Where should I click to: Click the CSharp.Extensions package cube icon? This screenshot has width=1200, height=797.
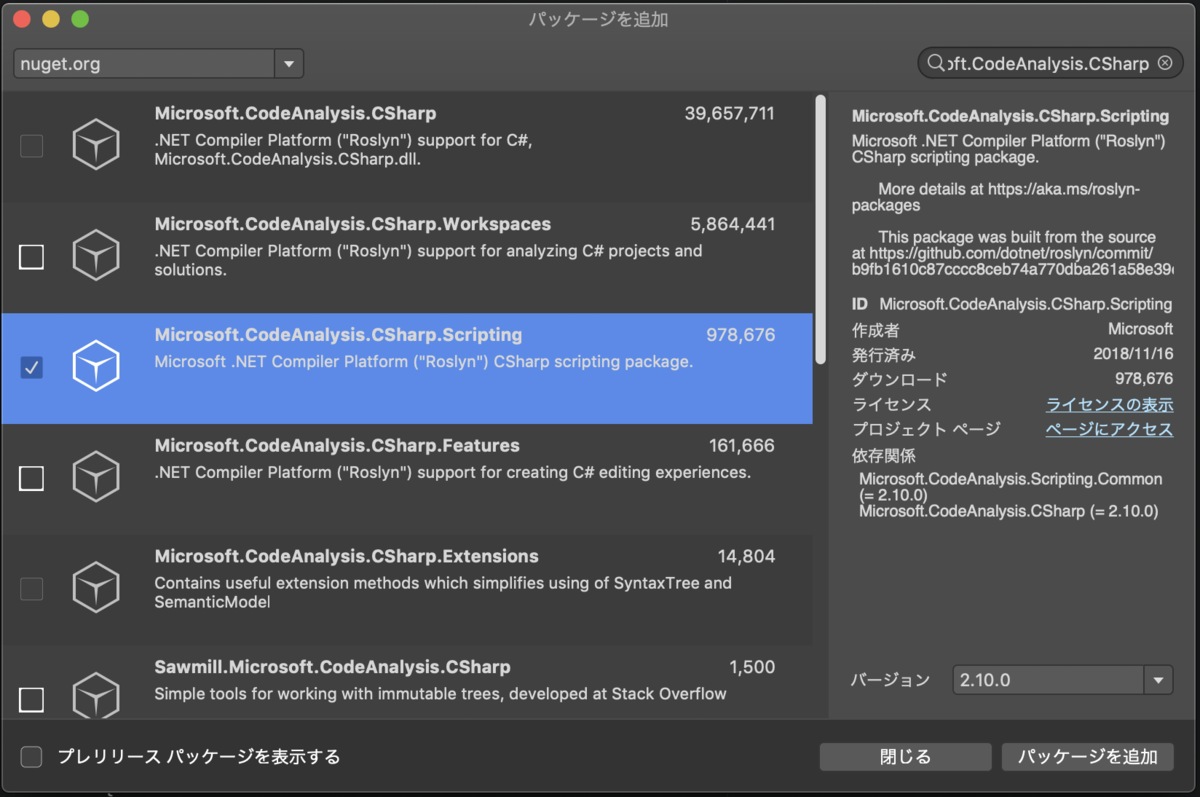tap(96, 588)
